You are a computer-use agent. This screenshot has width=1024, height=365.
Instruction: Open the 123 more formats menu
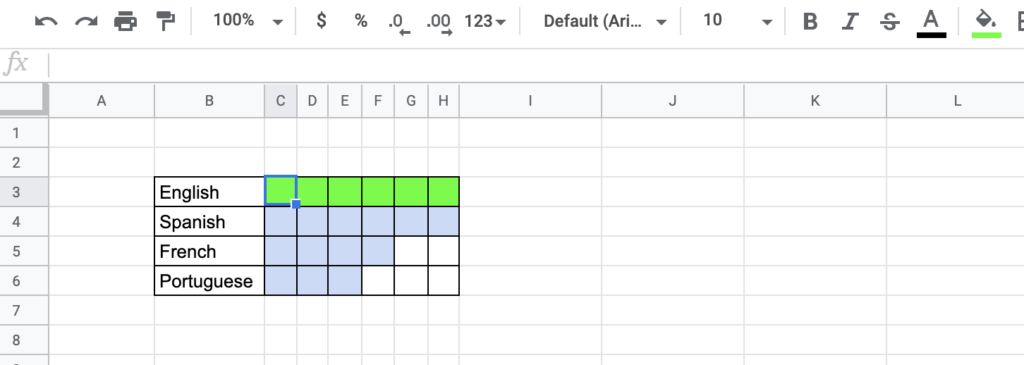click(485, 21)
